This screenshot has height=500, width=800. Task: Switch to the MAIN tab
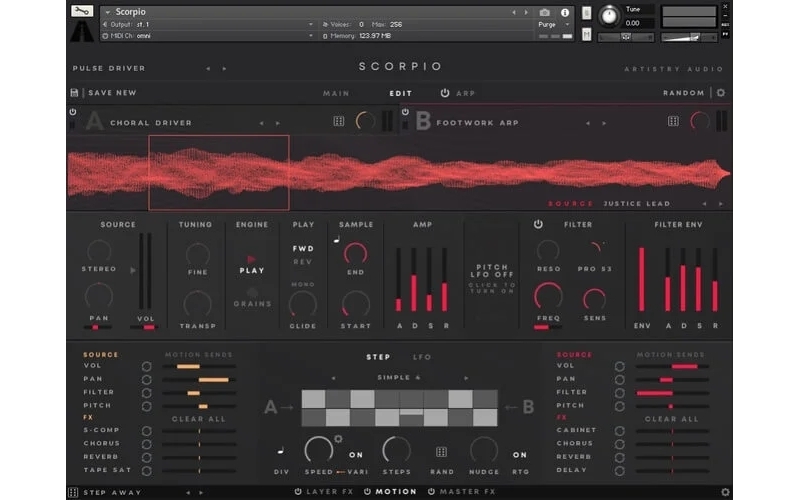point(336,93)
